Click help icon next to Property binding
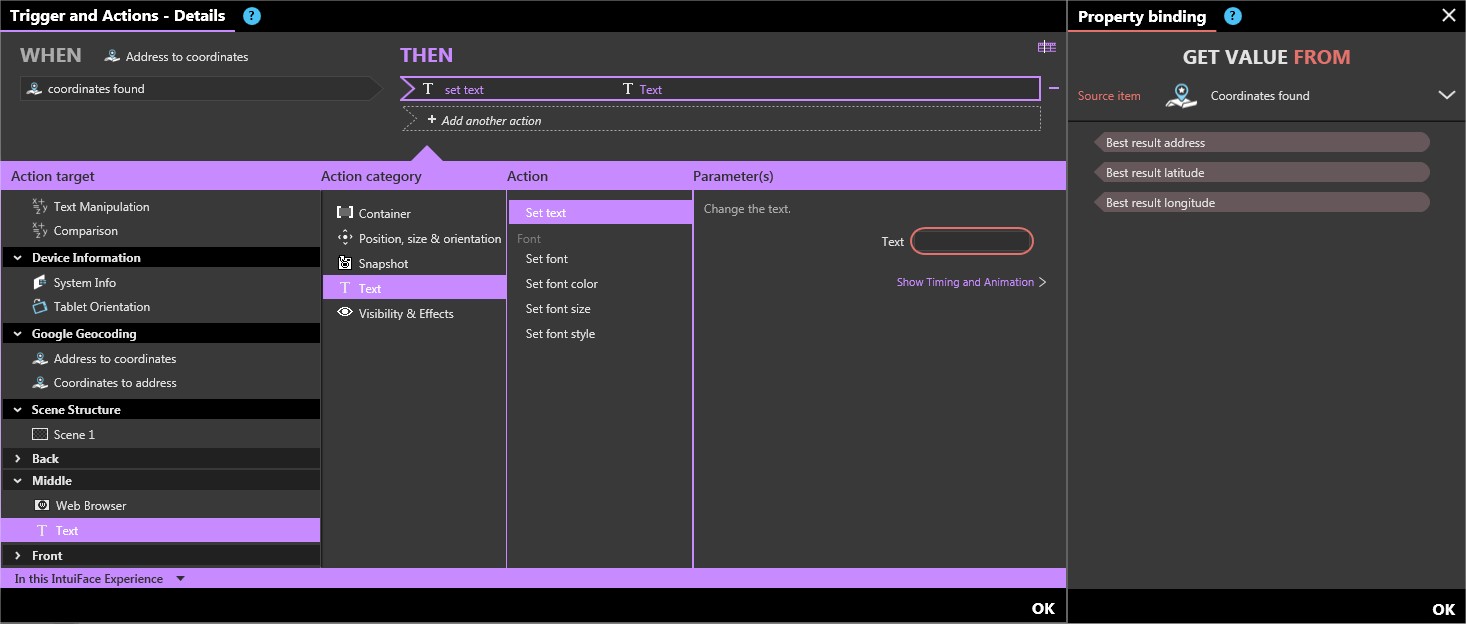 [1233, 16]
